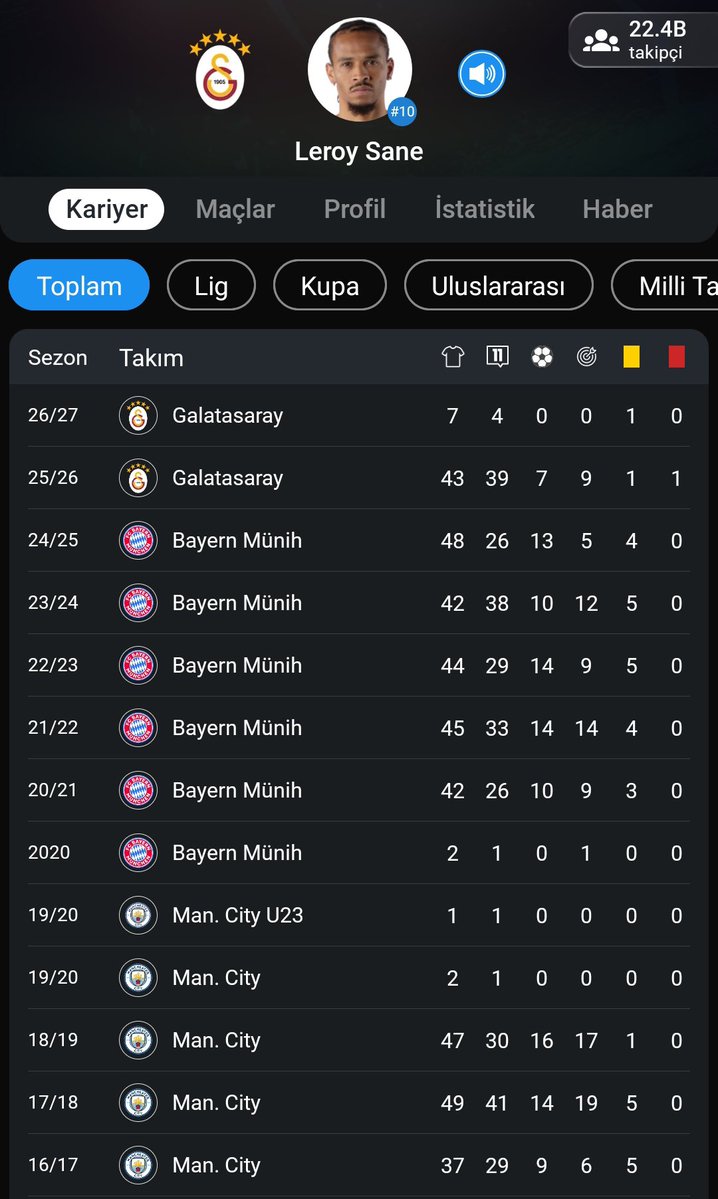718x1199 pixels.
Task: Open the Bayern Münih logo in 24/25 row
Action: (138, 541)
